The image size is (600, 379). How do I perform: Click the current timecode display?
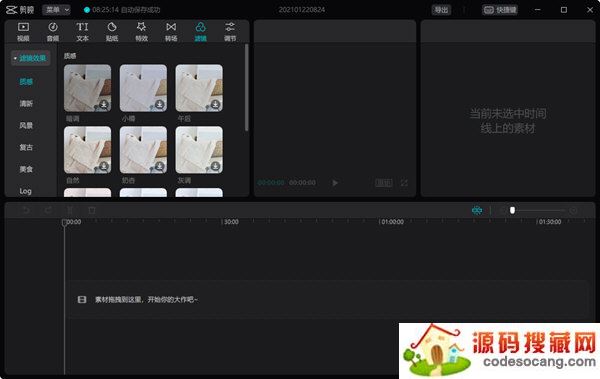[271, 183]
